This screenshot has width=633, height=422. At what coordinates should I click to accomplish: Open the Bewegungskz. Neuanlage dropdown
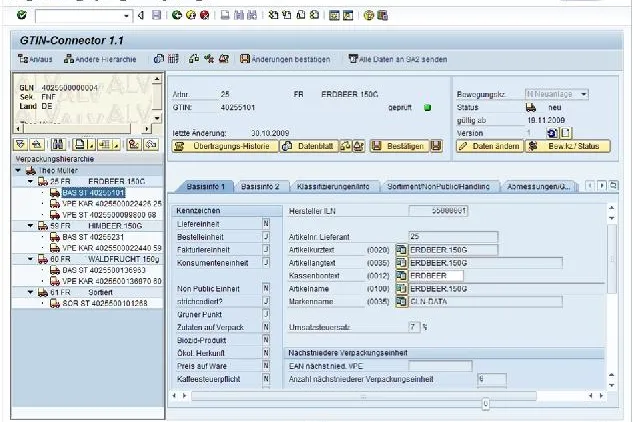click(x=584, y=94)
